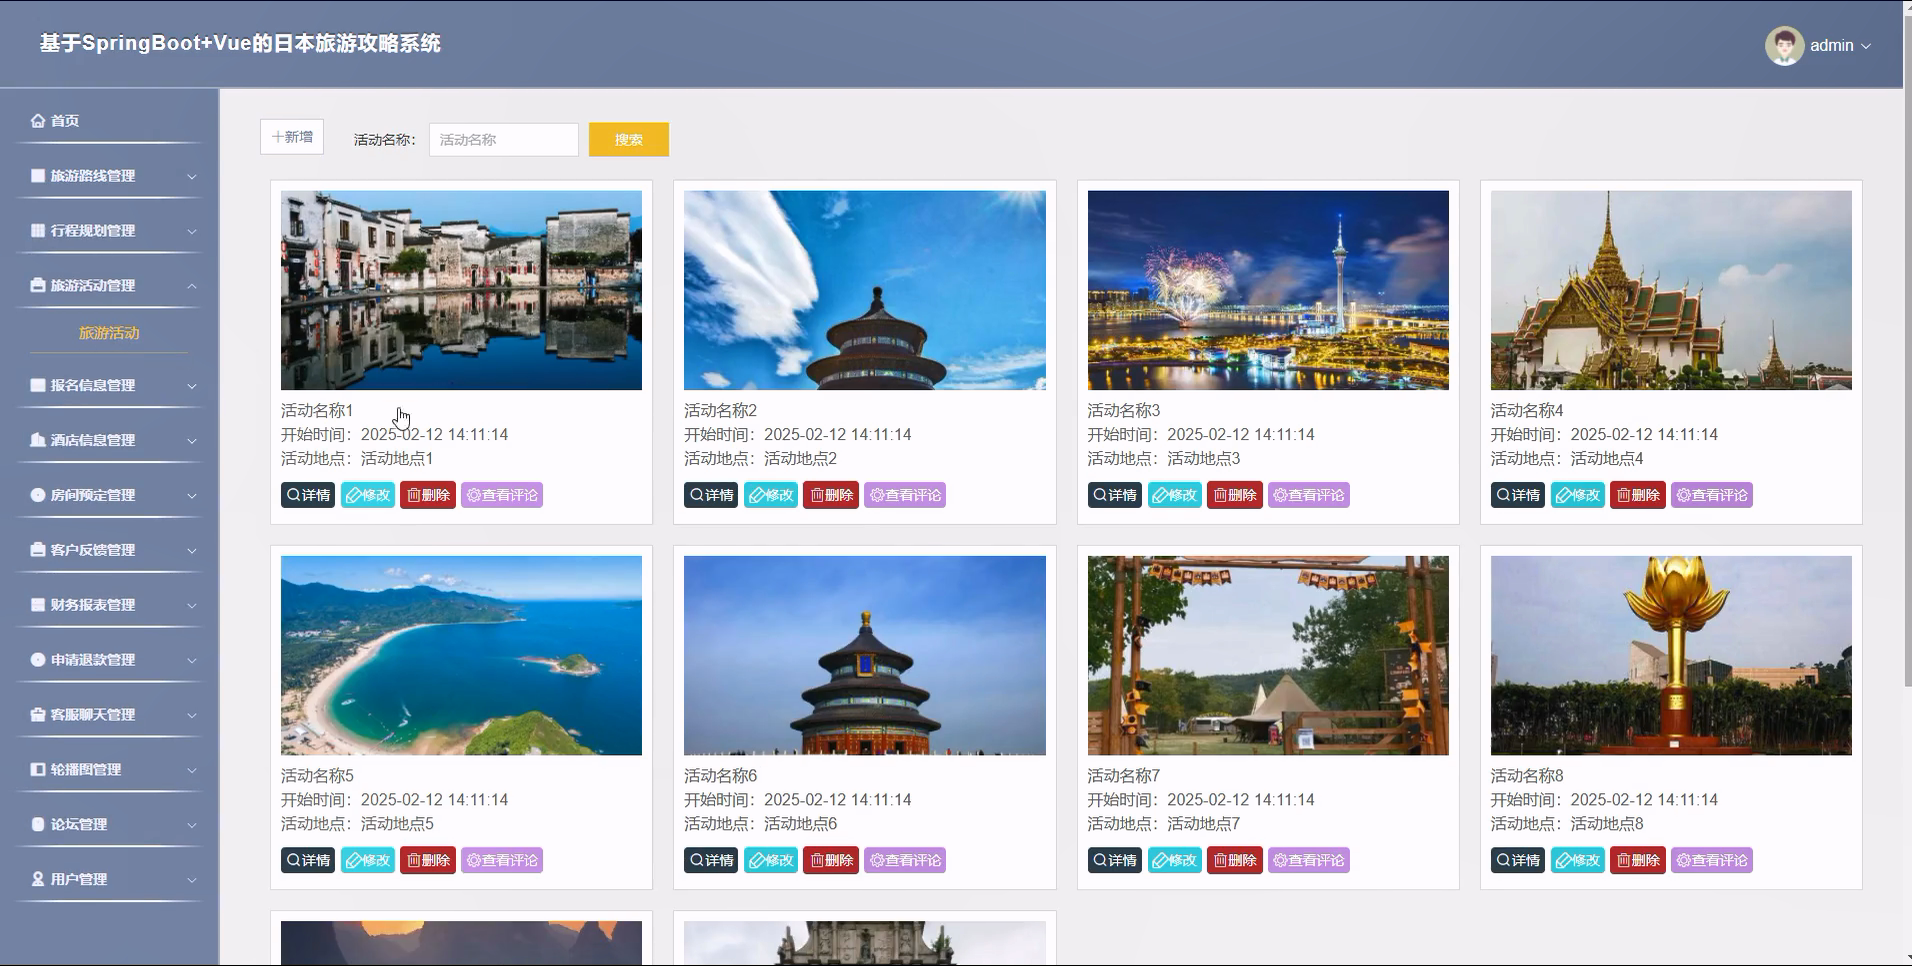Expand the 报名信息管理 chevron
The image size is (1912, 966).
click(192, 386)
